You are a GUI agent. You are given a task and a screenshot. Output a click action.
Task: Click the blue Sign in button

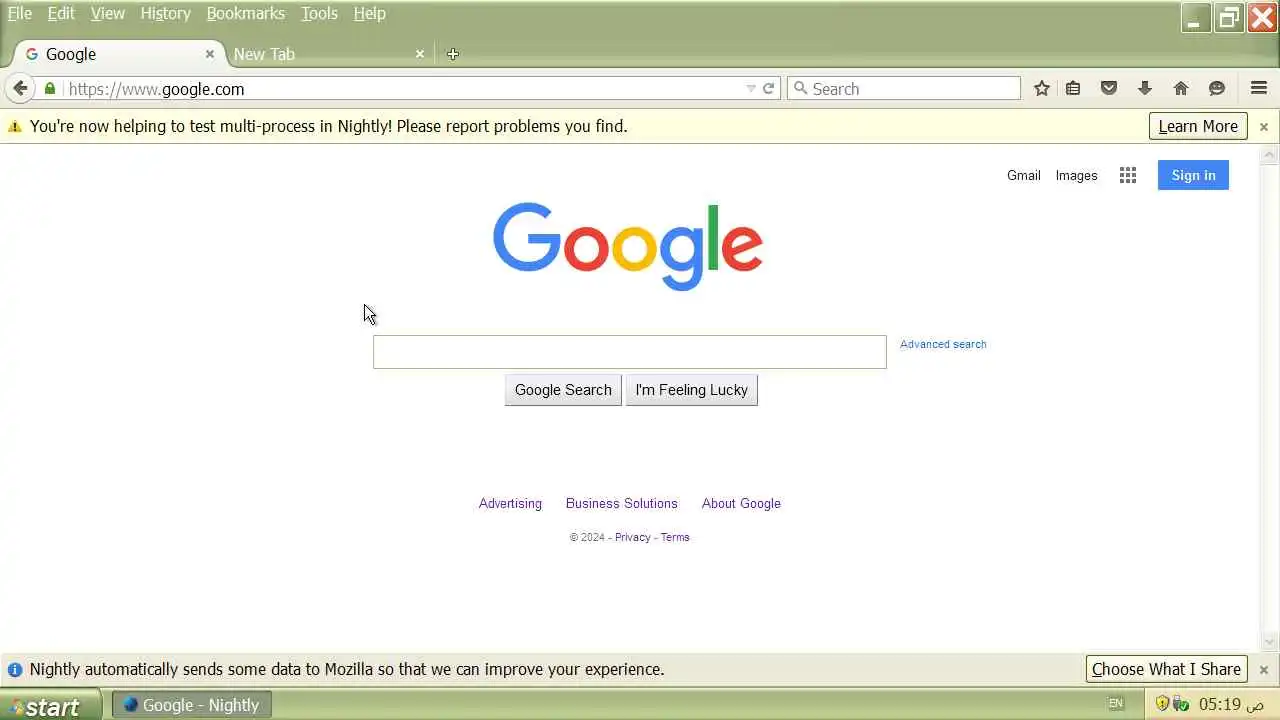click(1193, 175)
